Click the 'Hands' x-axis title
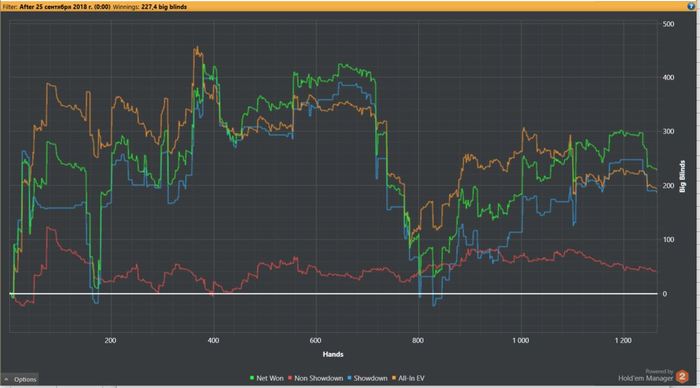700x388 pixels. pyautogui.click(x=333, y=354)
